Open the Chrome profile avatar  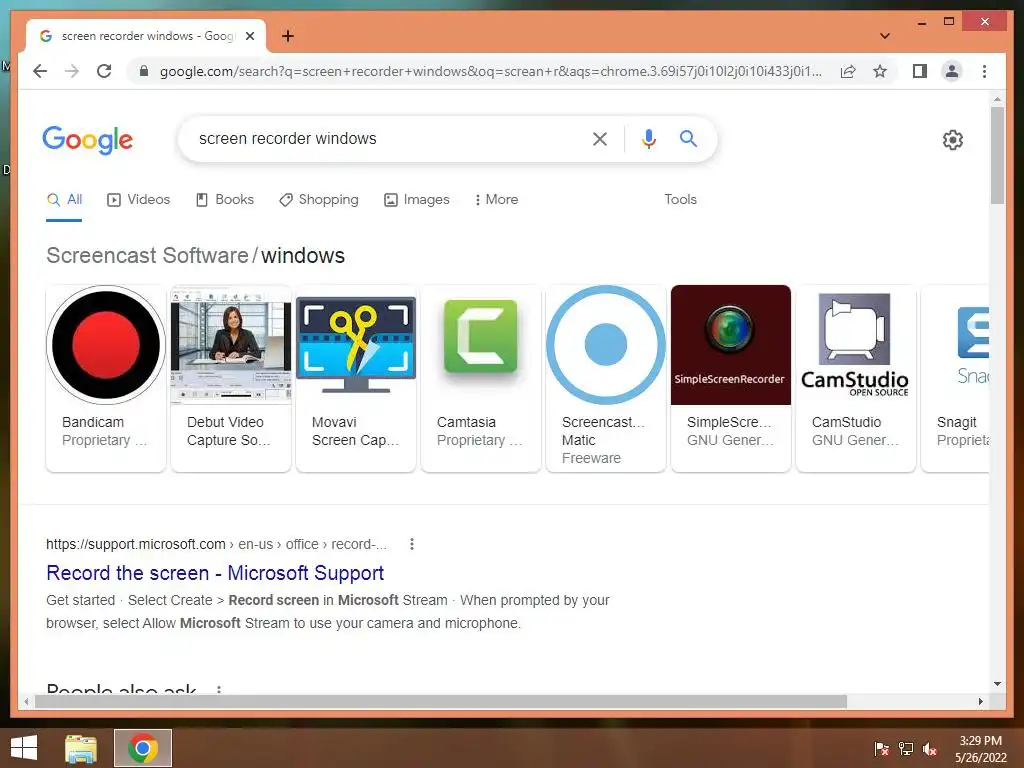coord(952,71)
